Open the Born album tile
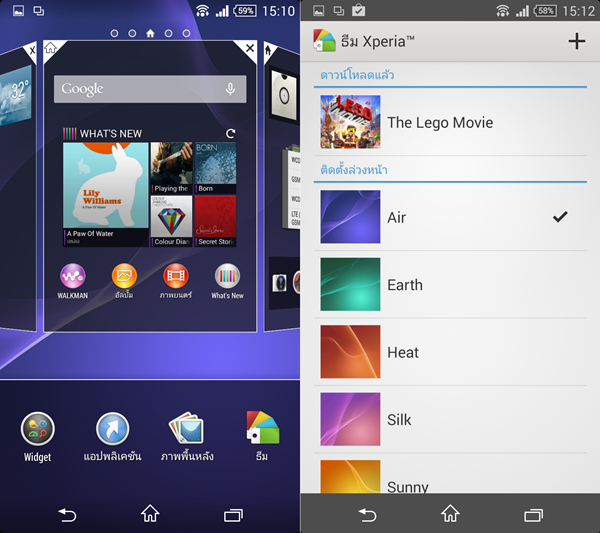The image size is (600, 533). [215, 168]
